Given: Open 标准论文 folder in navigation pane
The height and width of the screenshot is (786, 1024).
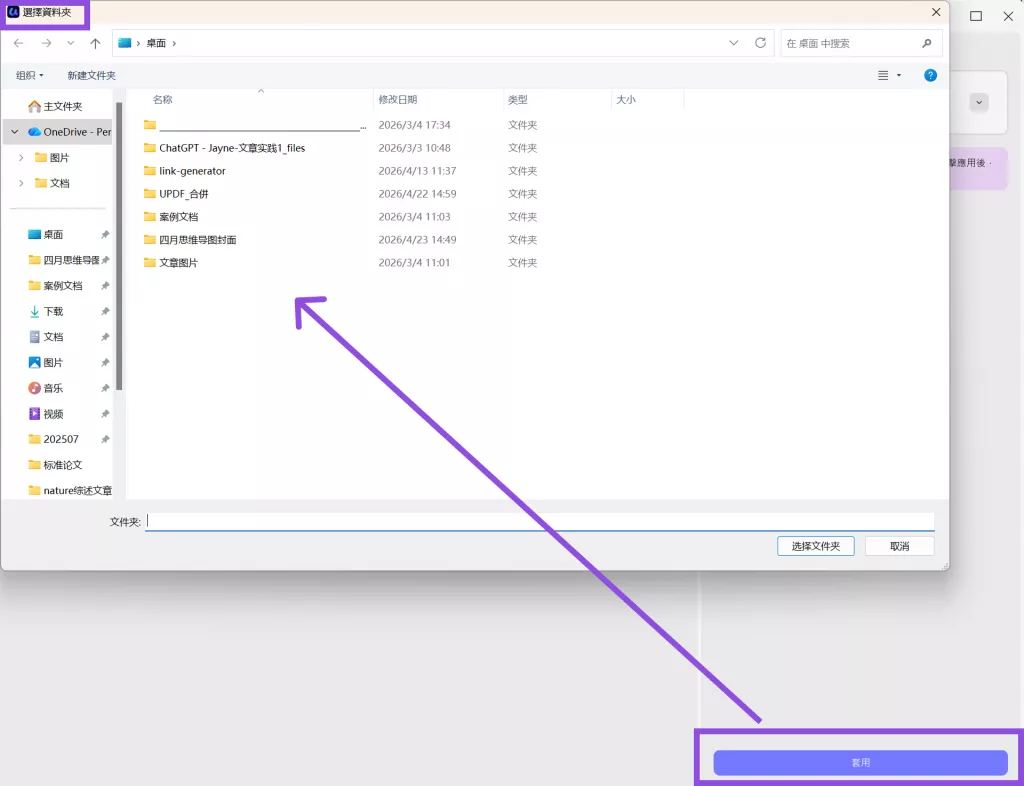Looking at the screenshot, I should (56, 465).
